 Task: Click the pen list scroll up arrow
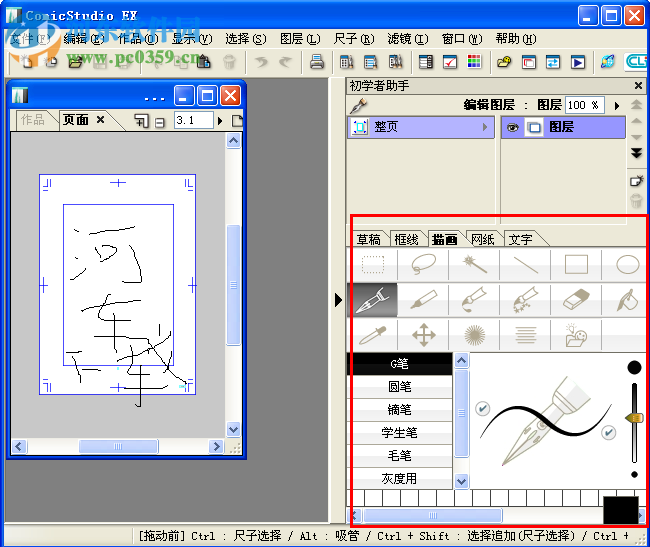coord(461,361)
